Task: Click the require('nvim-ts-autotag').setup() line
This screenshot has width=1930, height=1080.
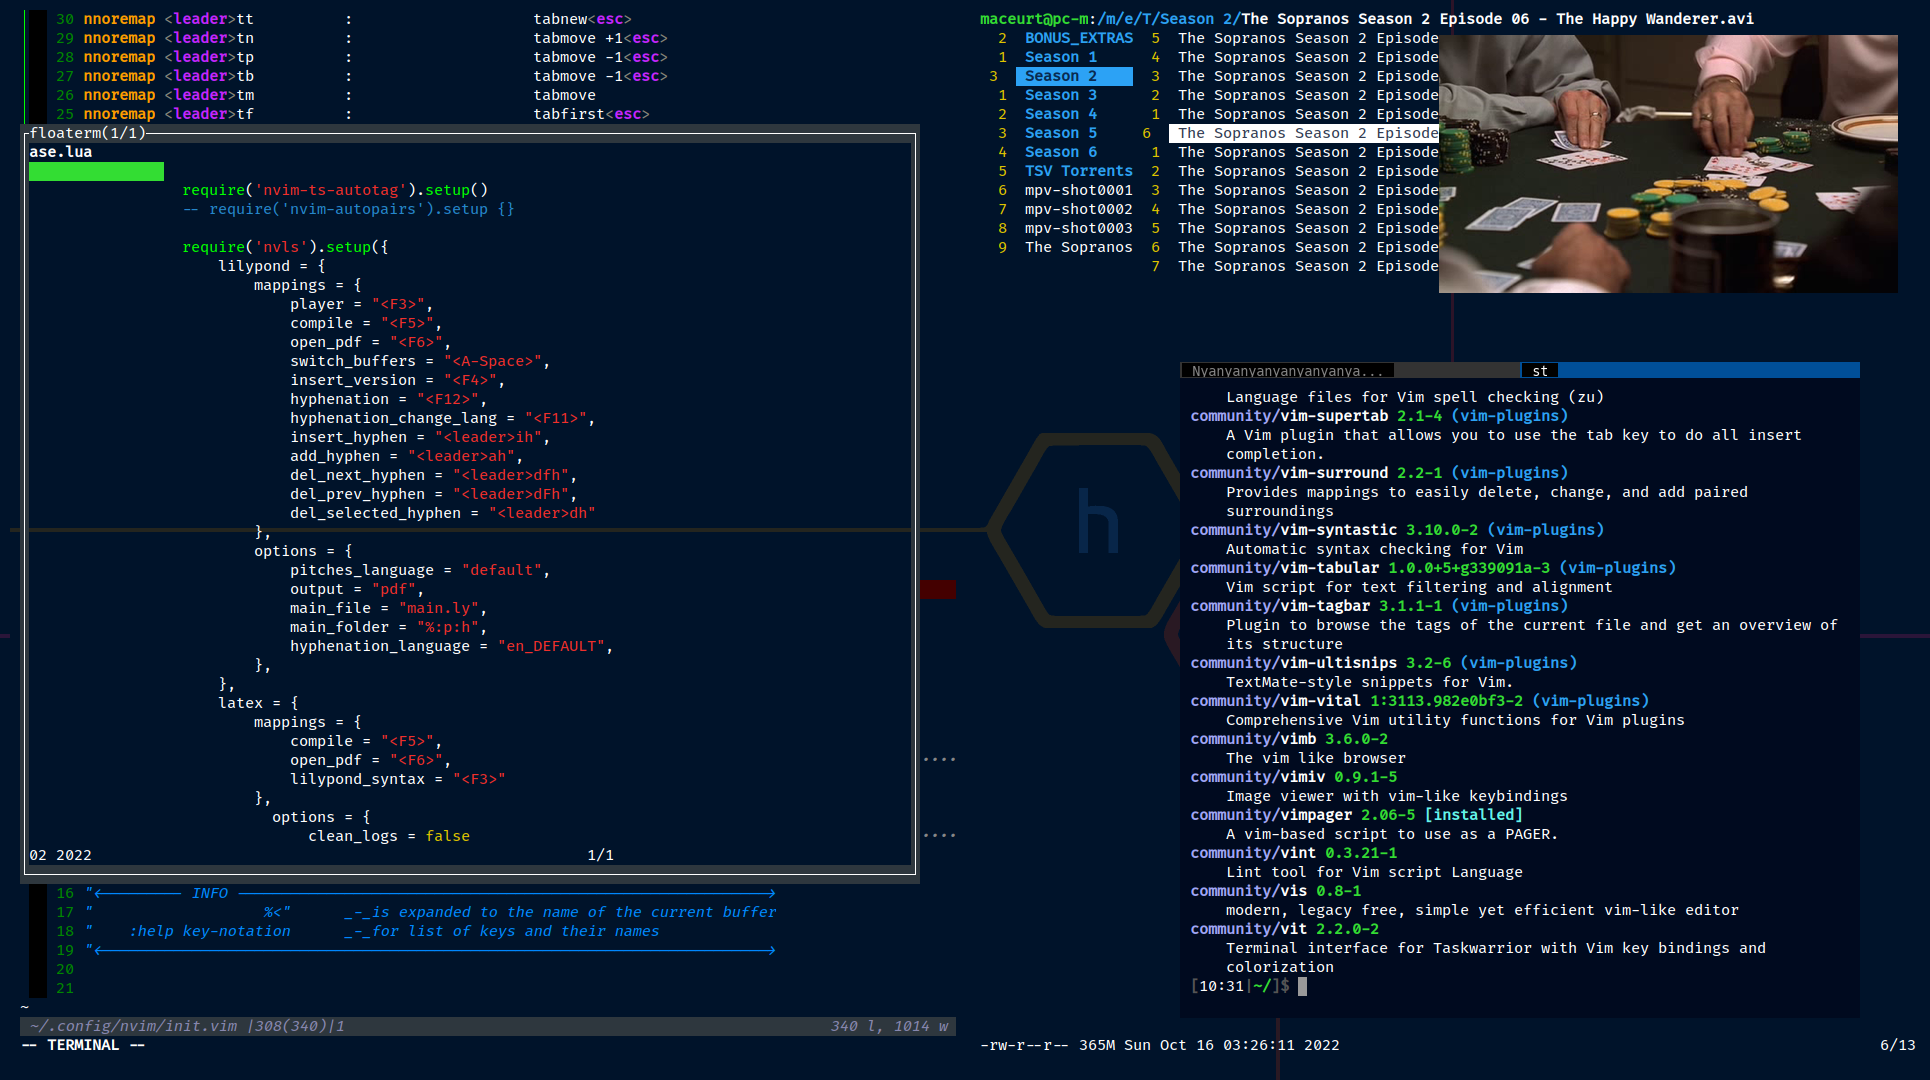Action: pos(335,190)
